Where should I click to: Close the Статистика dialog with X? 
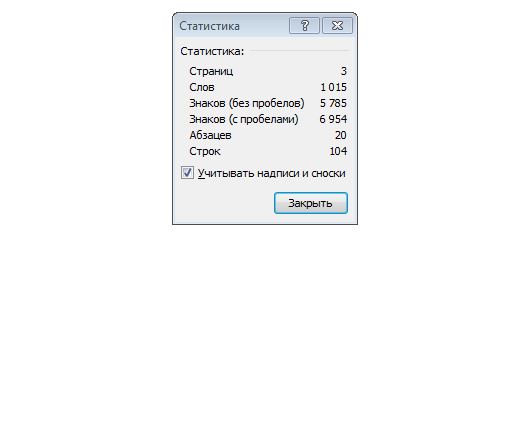[337, 25]
